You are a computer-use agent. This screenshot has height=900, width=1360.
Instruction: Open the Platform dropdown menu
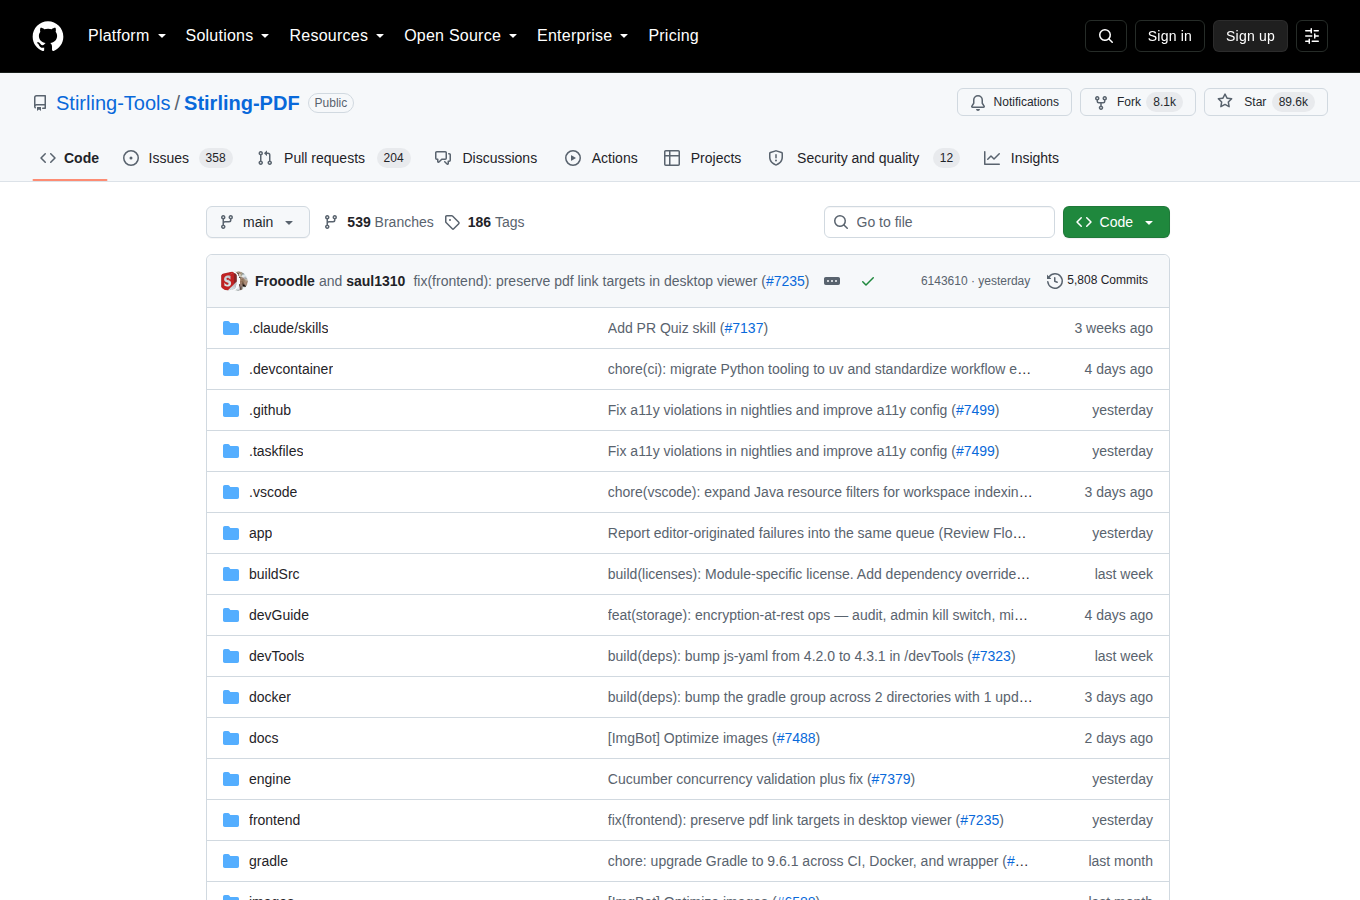pyautogui.click(x=127, y=36)
